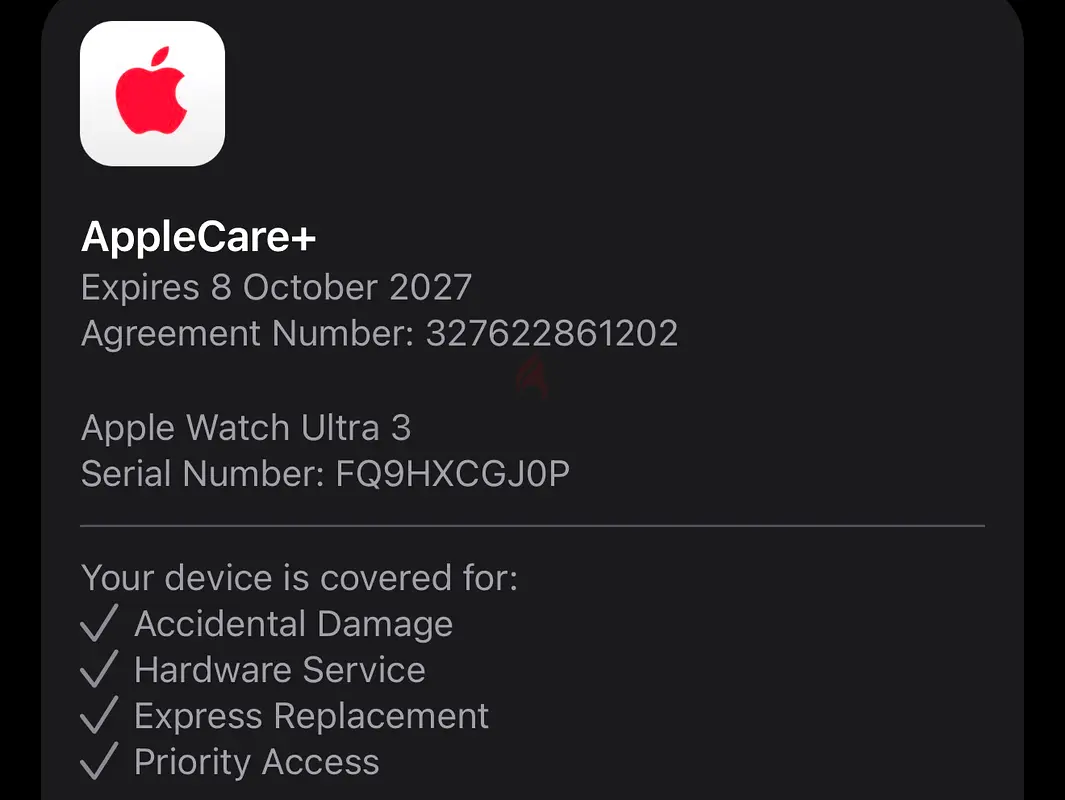Viewport: 1065px width, 800px height.
Task: Click the faint red watermark logo
Action: pyautogui.click(x=532, y=376)
